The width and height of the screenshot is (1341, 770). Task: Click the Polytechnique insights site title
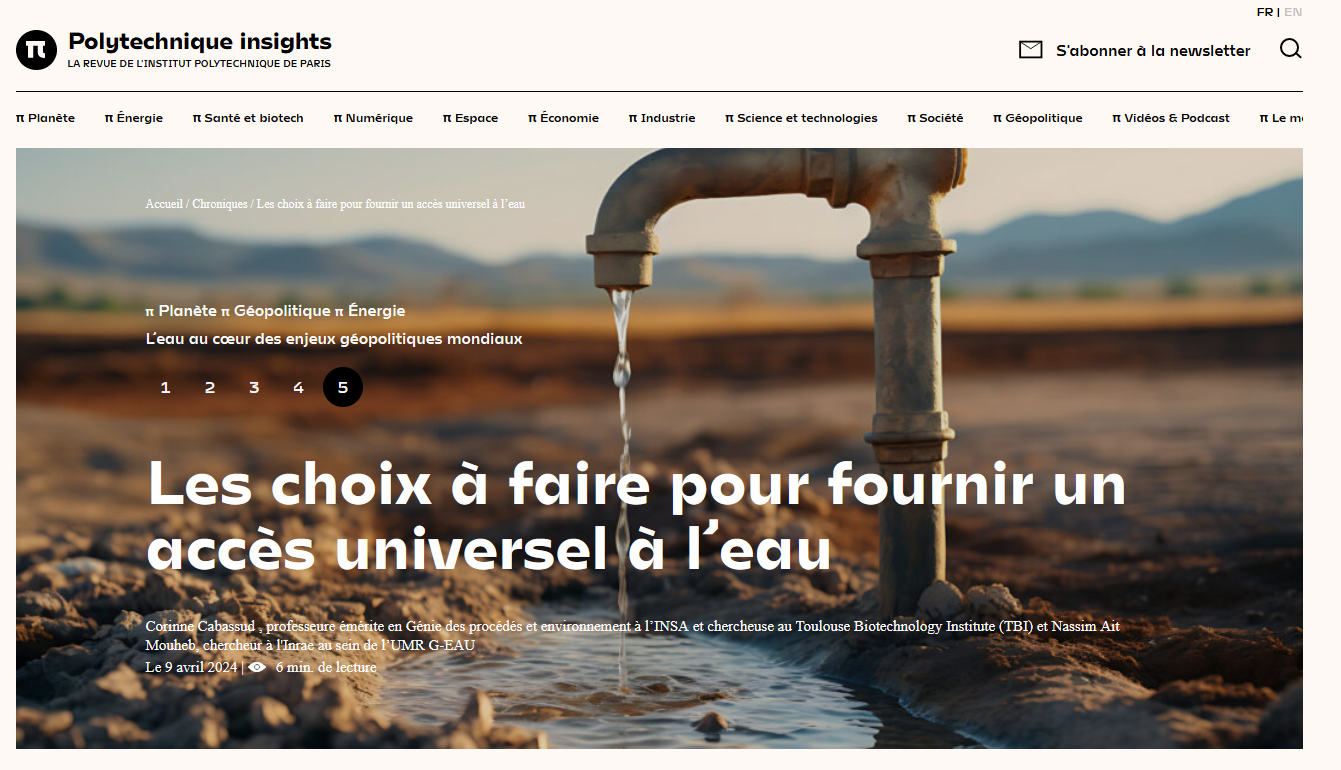(200, 41)
